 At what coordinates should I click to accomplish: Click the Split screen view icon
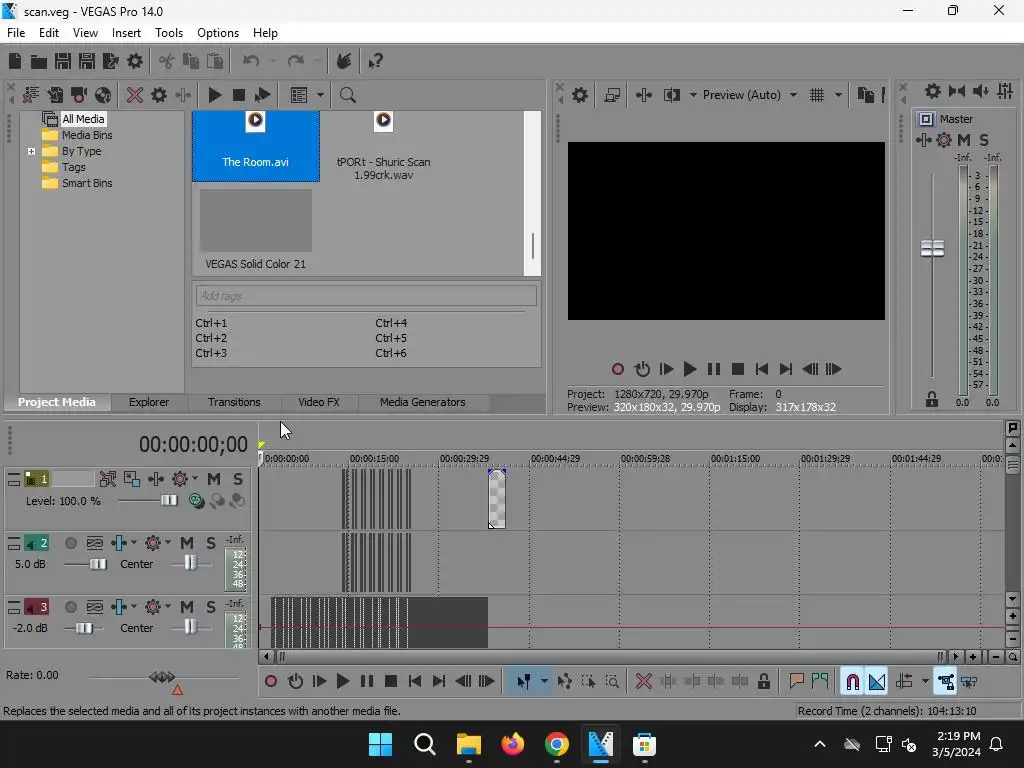pyautogui.click(x=671, y=95)
